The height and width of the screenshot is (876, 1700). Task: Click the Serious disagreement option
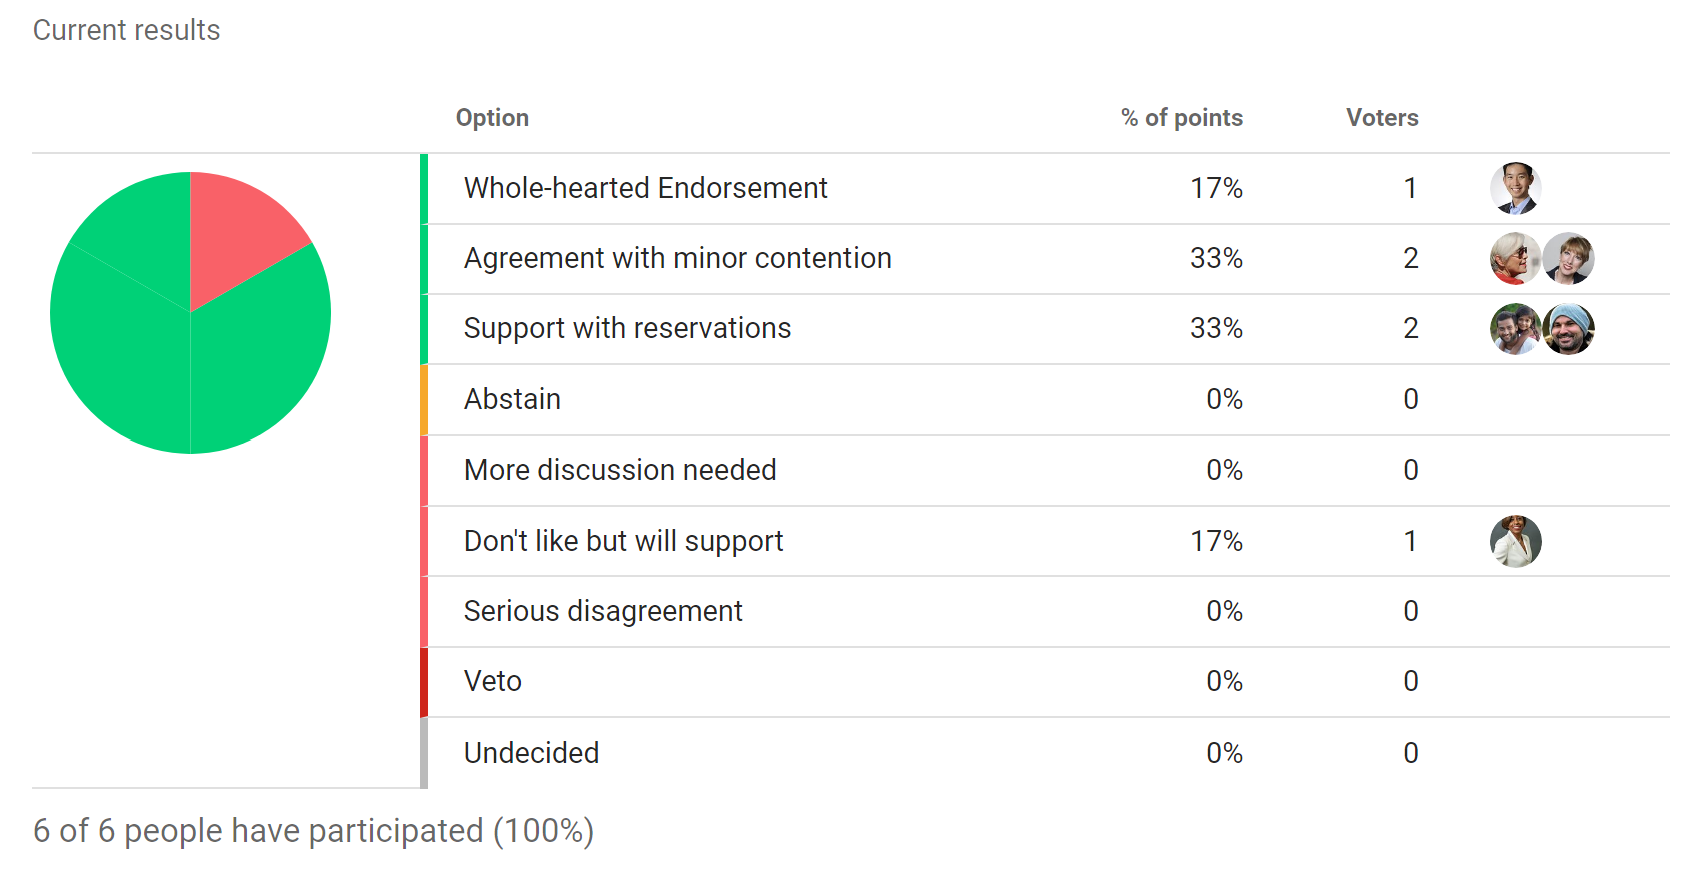[x=603, y=611]
